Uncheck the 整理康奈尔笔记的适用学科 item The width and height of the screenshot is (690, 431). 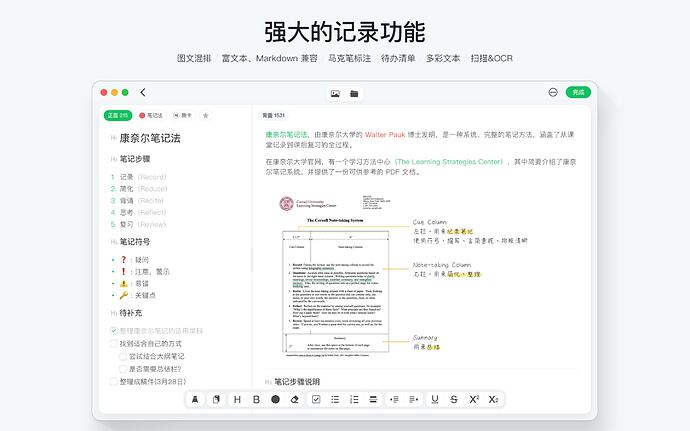tap(114, 330)
